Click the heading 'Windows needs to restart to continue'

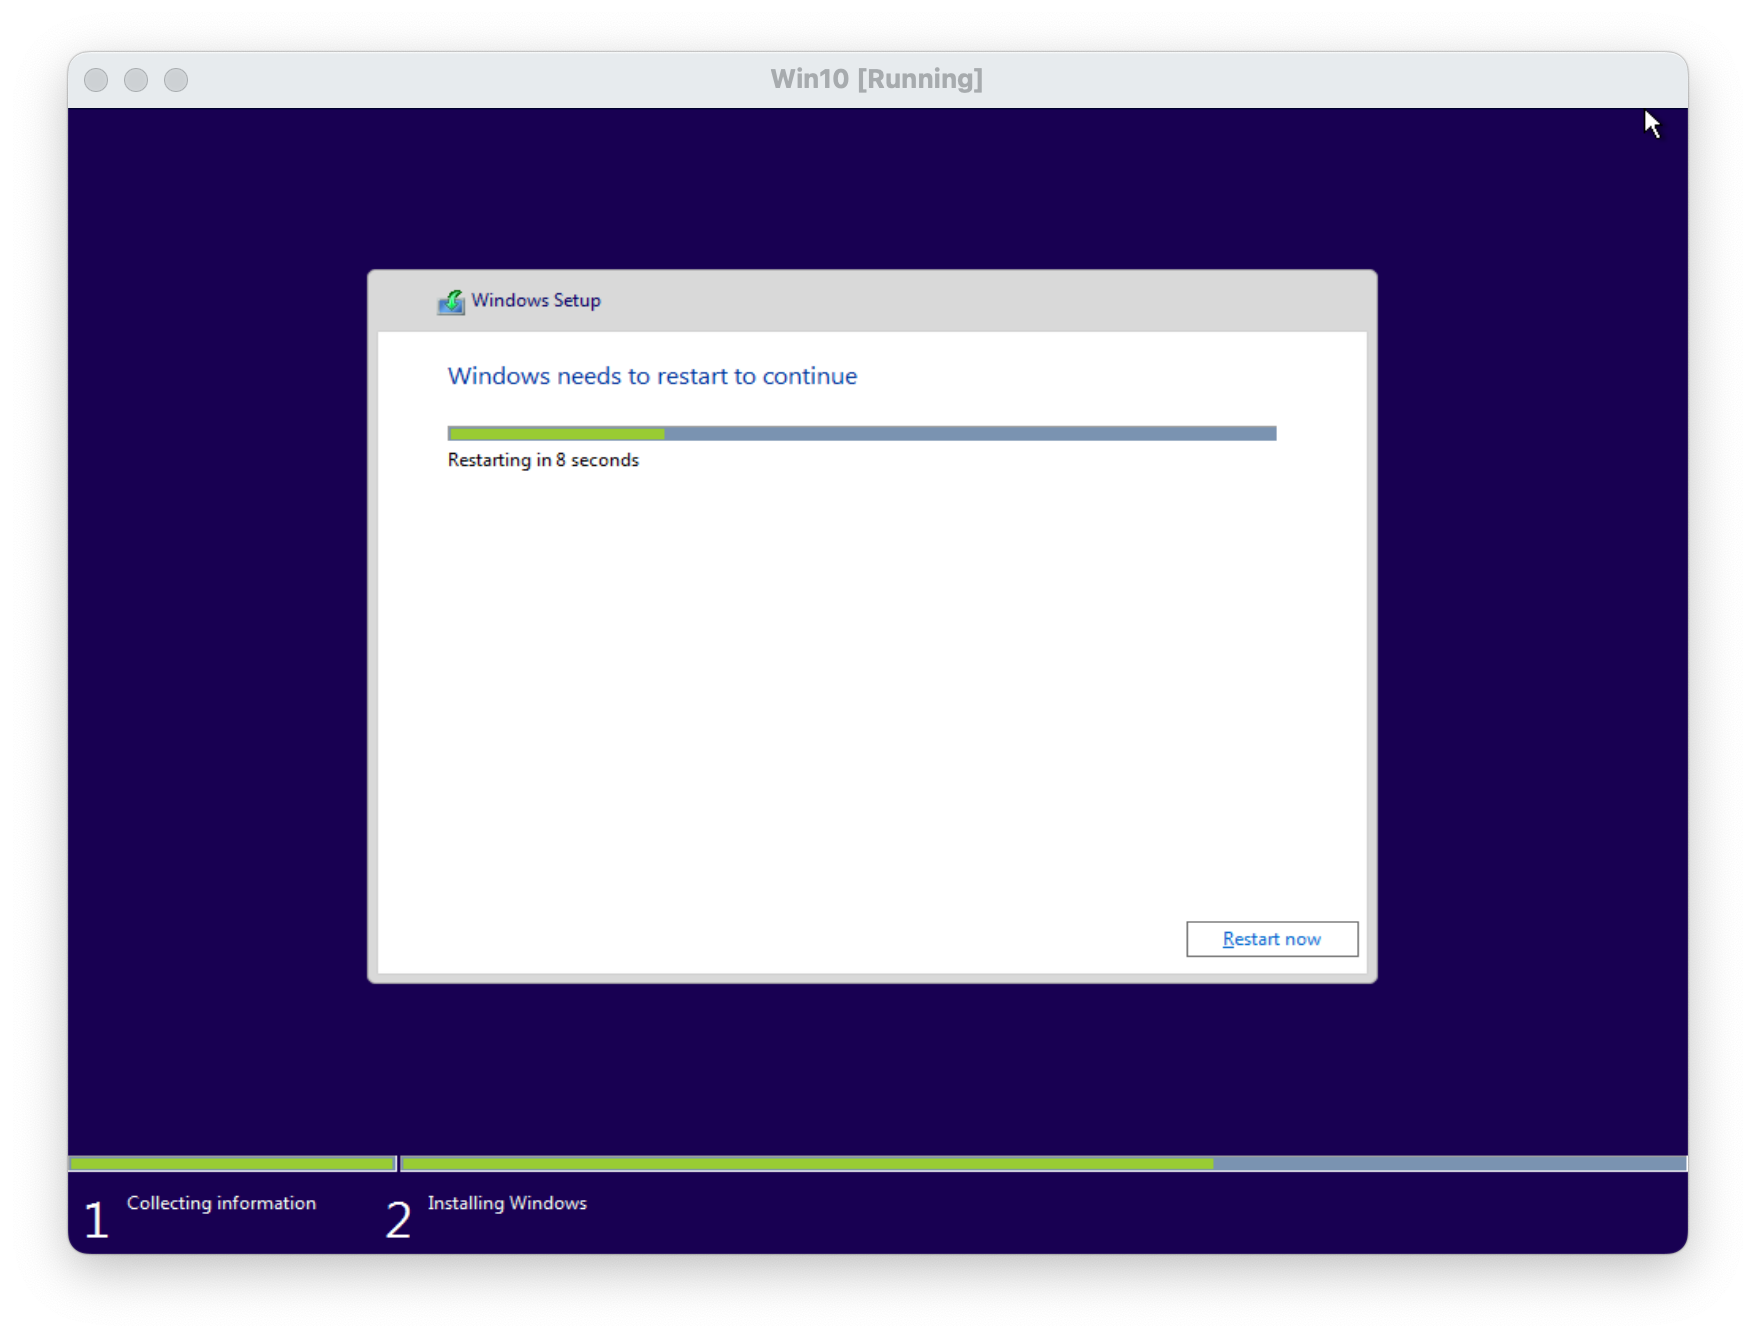(652, 376)
